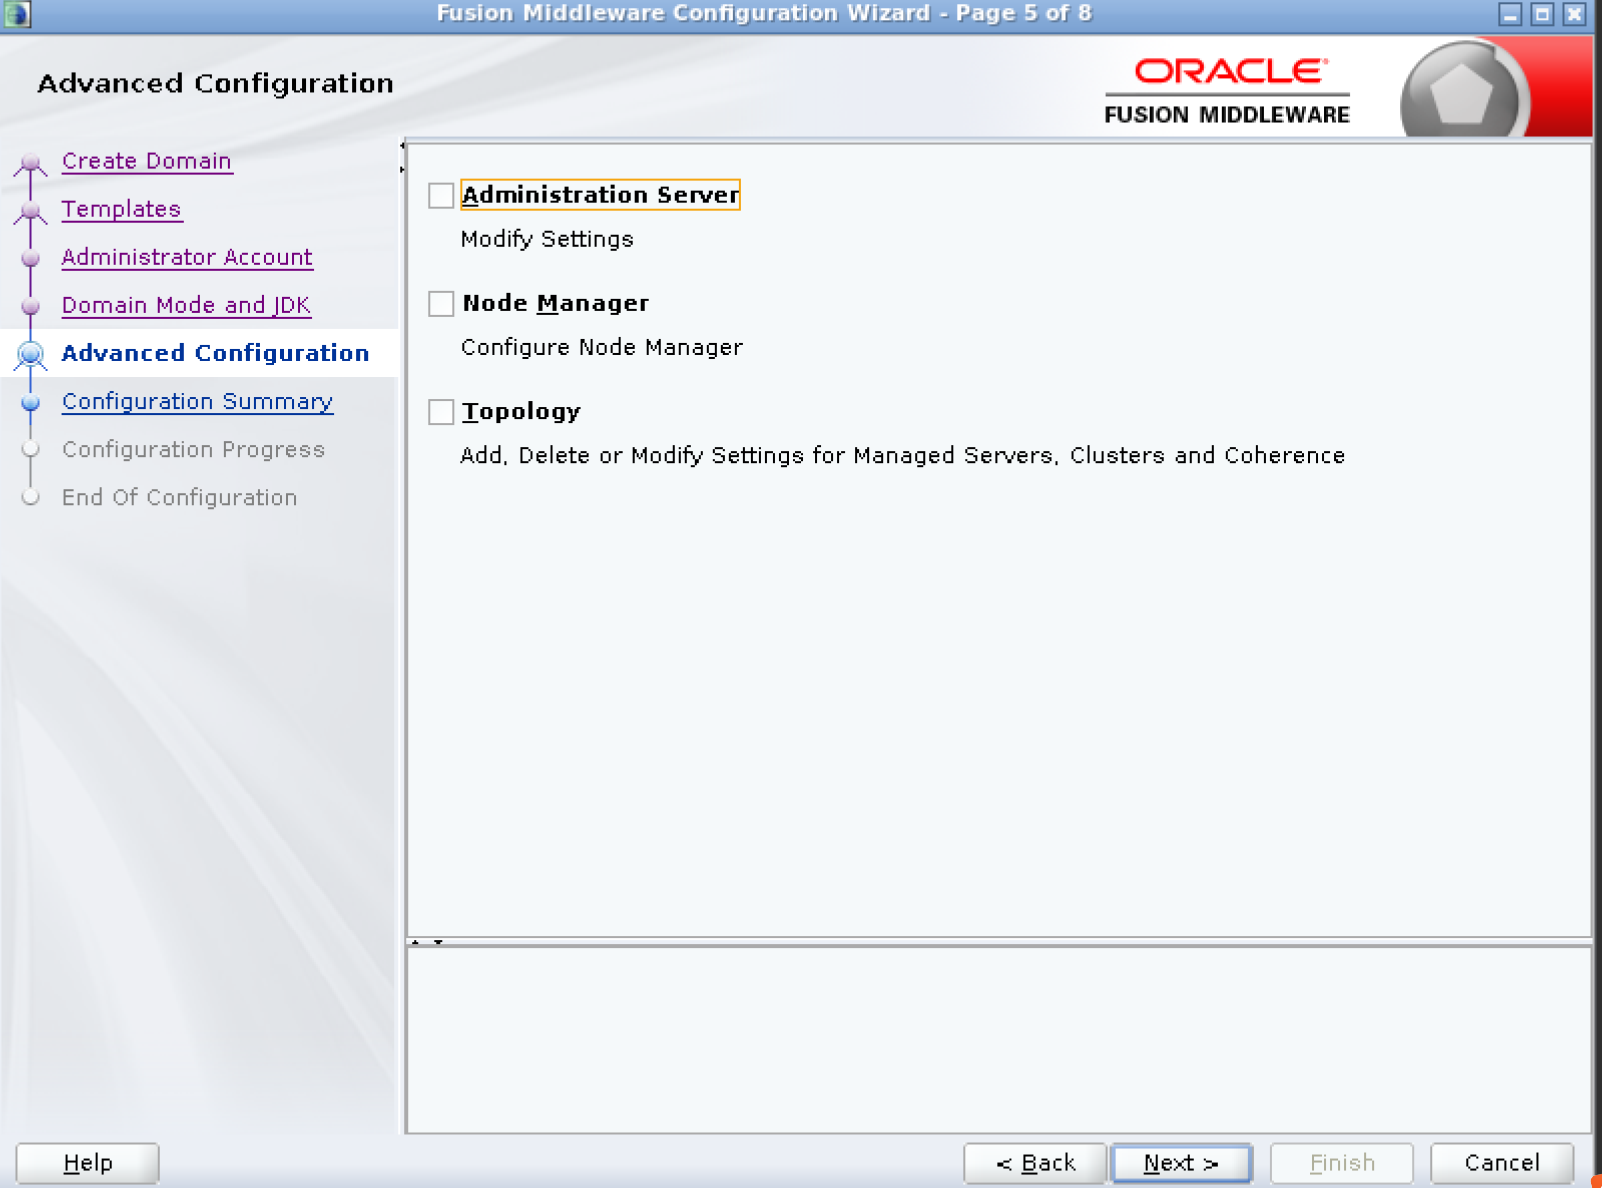Open Domain Mode and JDK step

point(186,305)
